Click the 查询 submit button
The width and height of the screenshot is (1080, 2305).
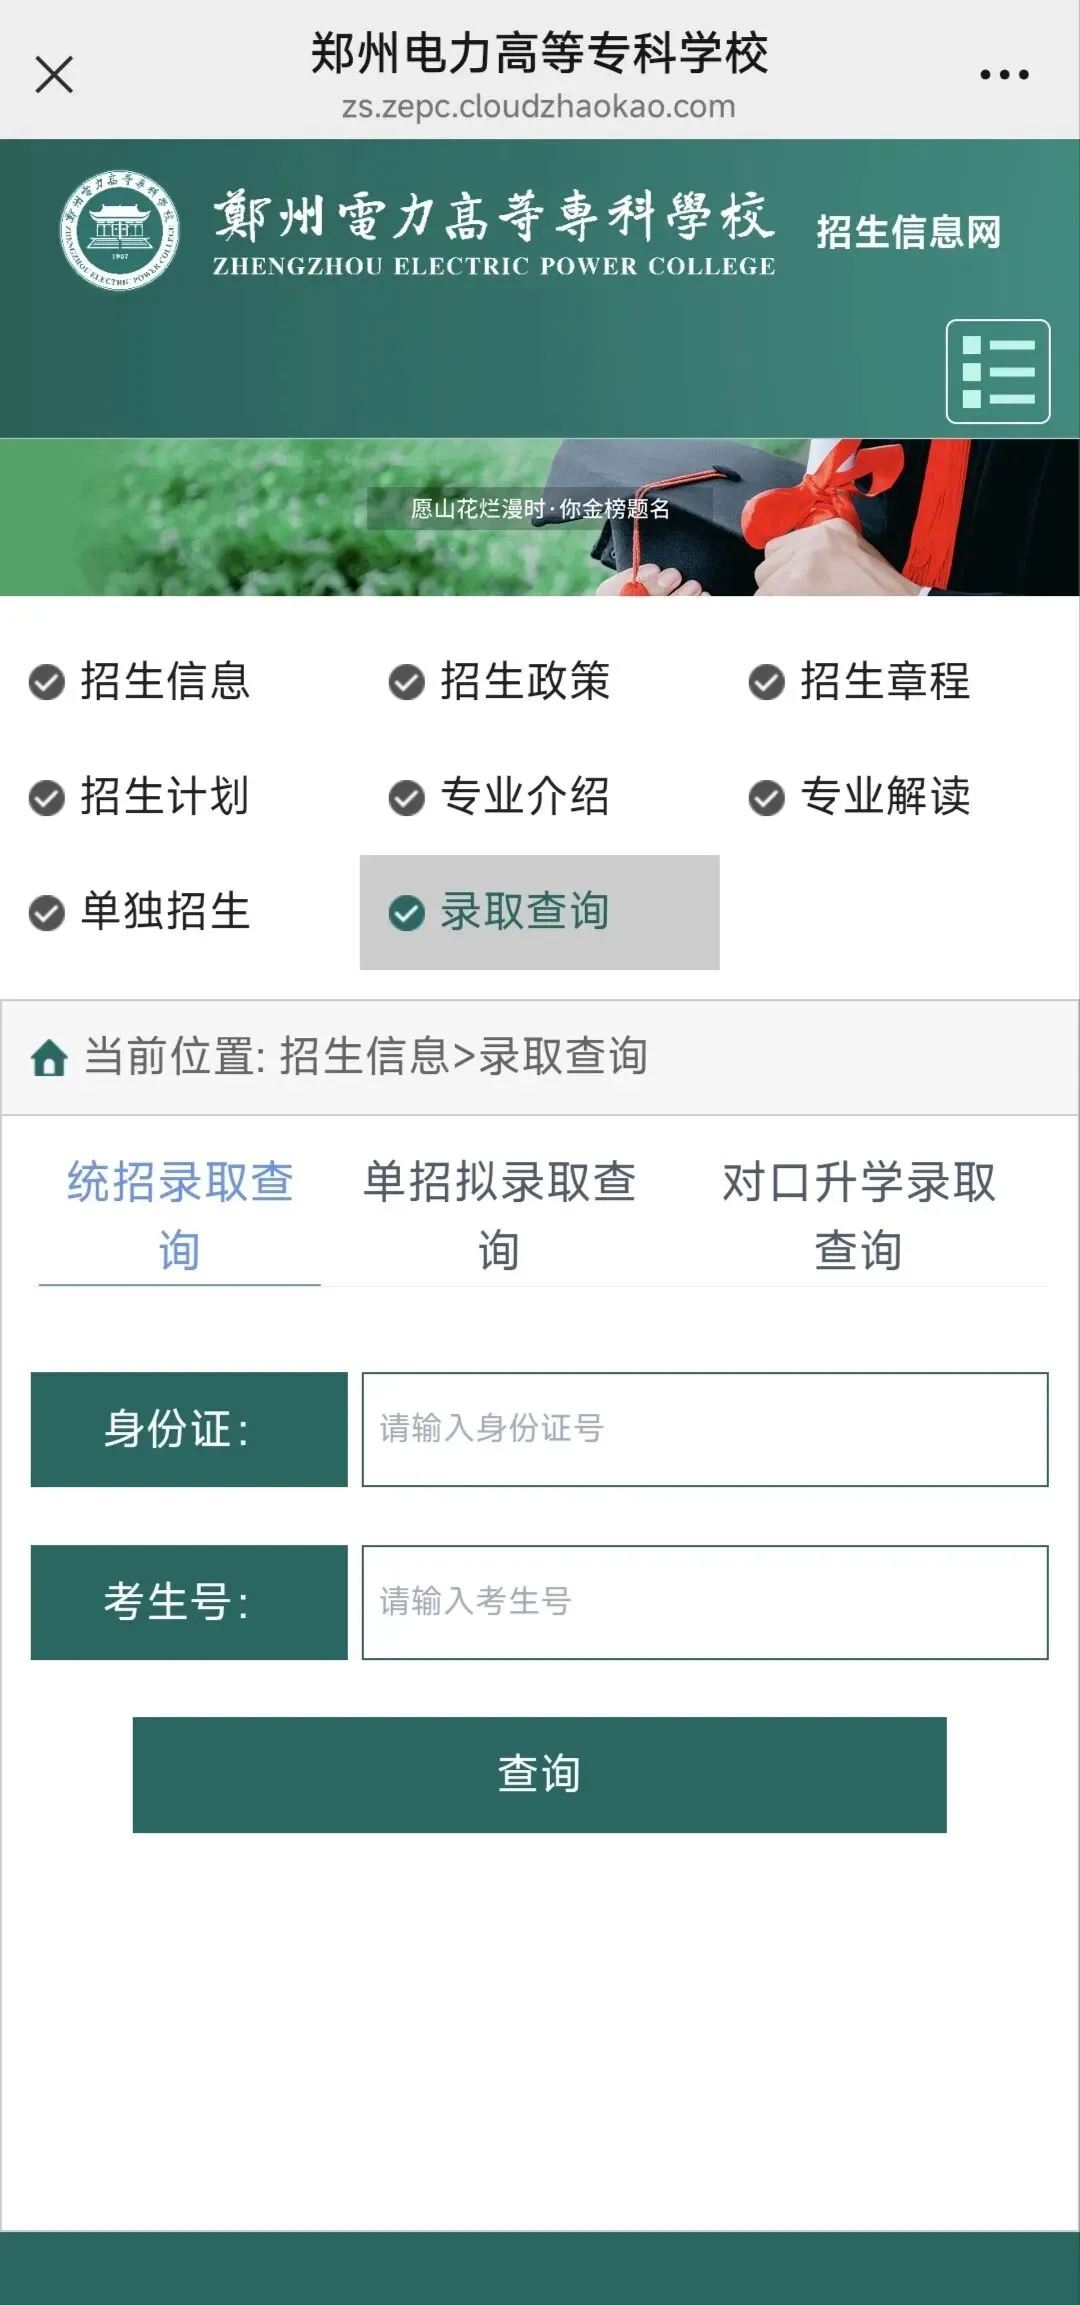[540, 1775]
